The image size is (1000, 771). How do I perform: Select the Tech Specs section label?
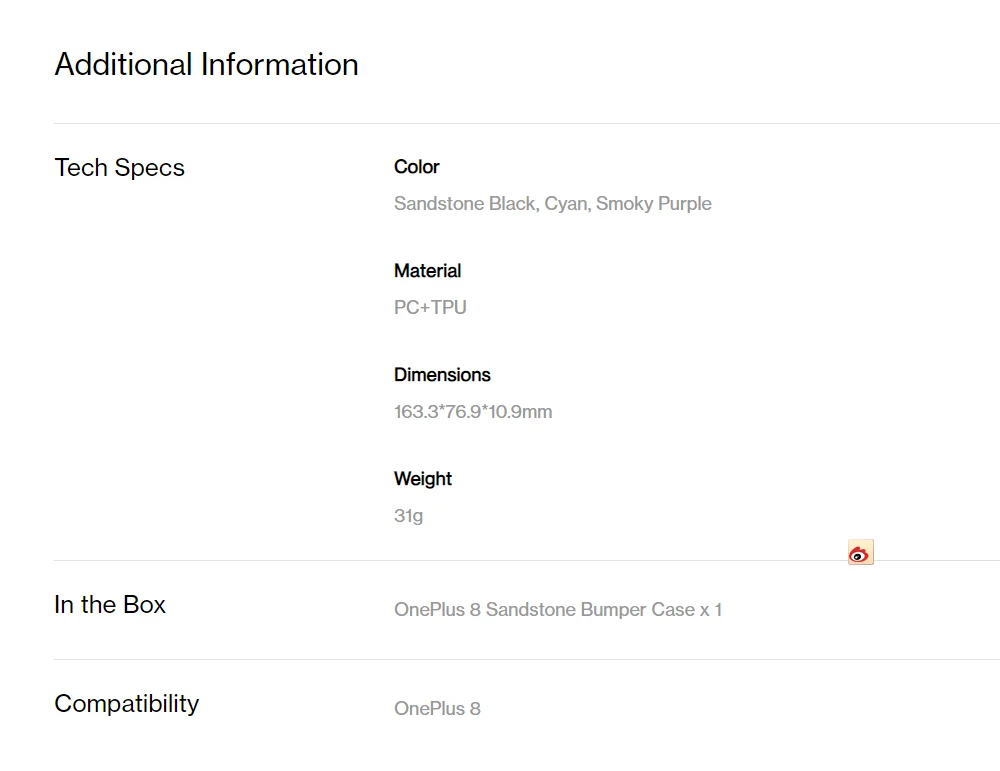click(119, 168)
